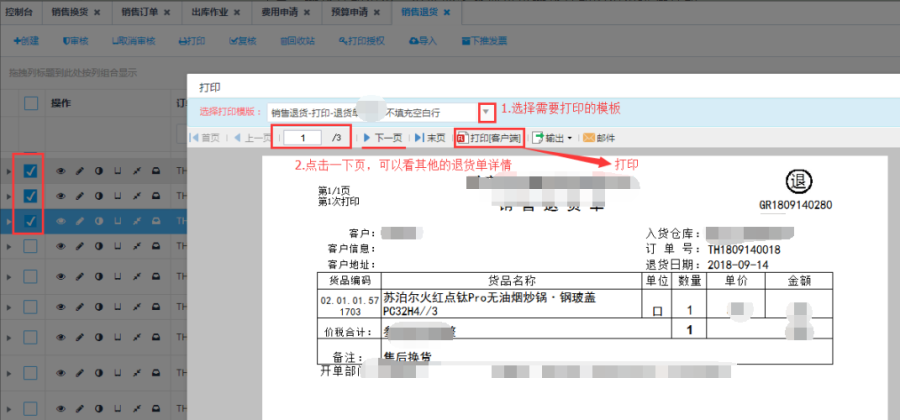Click the pencil edit icon in first row
Screen dimensions: 900x420
point(79,171)
